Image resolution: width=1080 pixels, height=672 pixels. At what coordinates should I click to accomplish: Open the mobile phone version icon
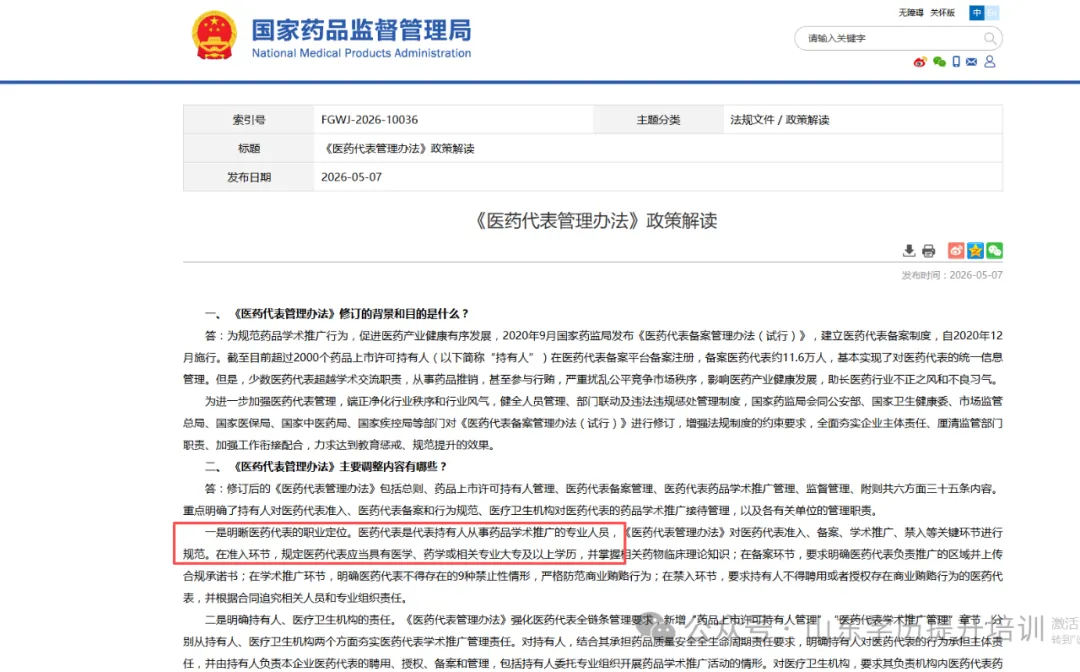(956, 62)
